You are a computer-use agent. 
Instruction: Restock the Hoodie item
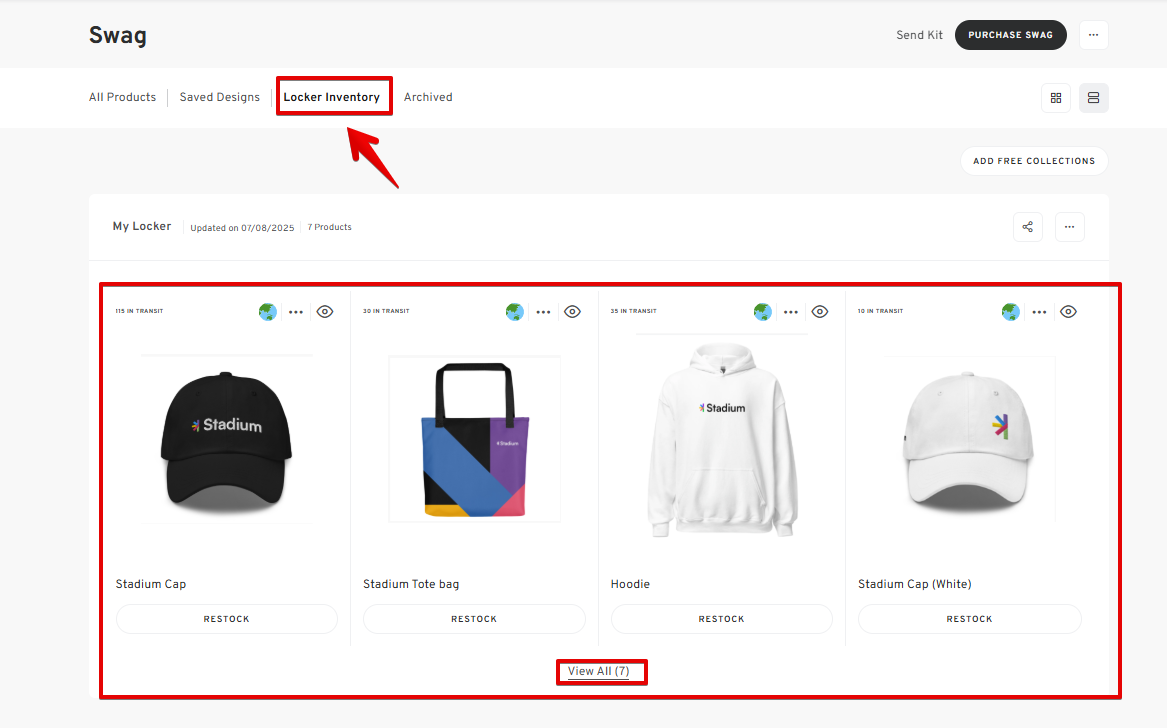pos(721,619)
